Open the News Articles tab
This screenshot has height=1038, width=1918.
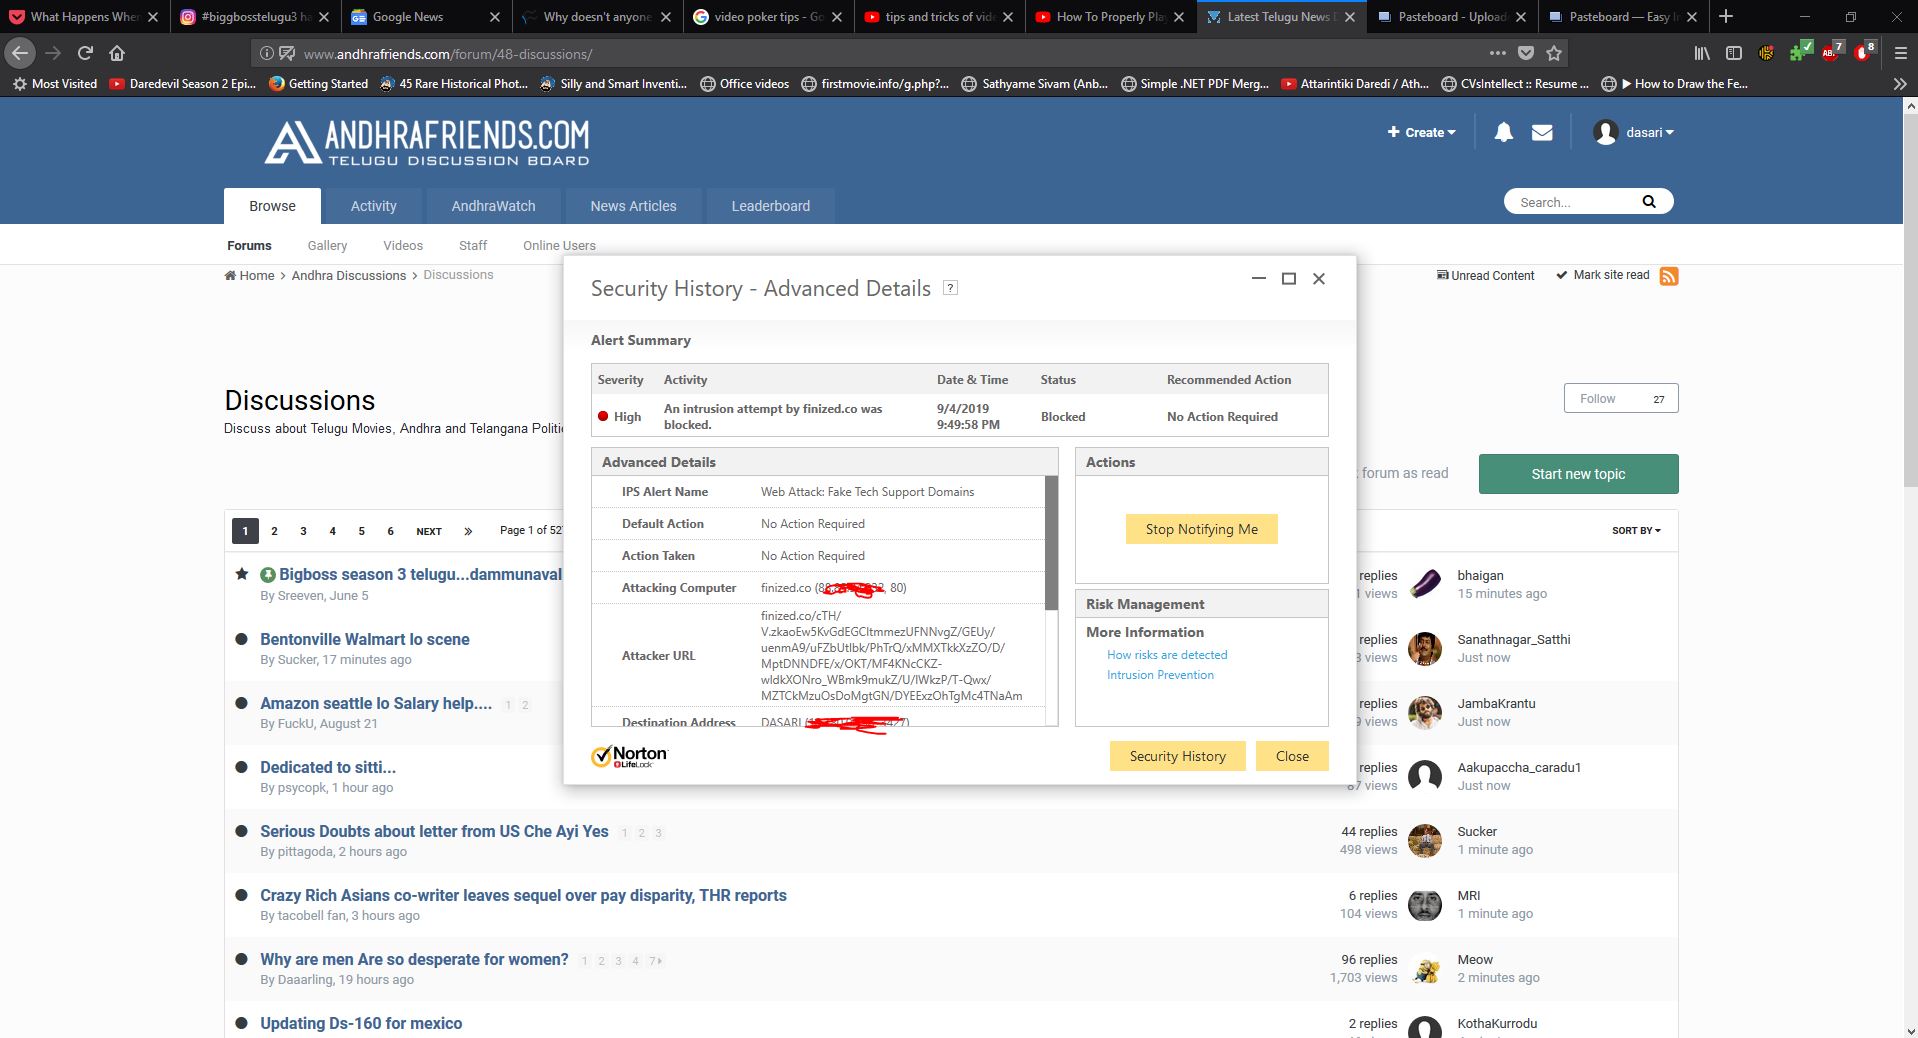pos(633,206)
